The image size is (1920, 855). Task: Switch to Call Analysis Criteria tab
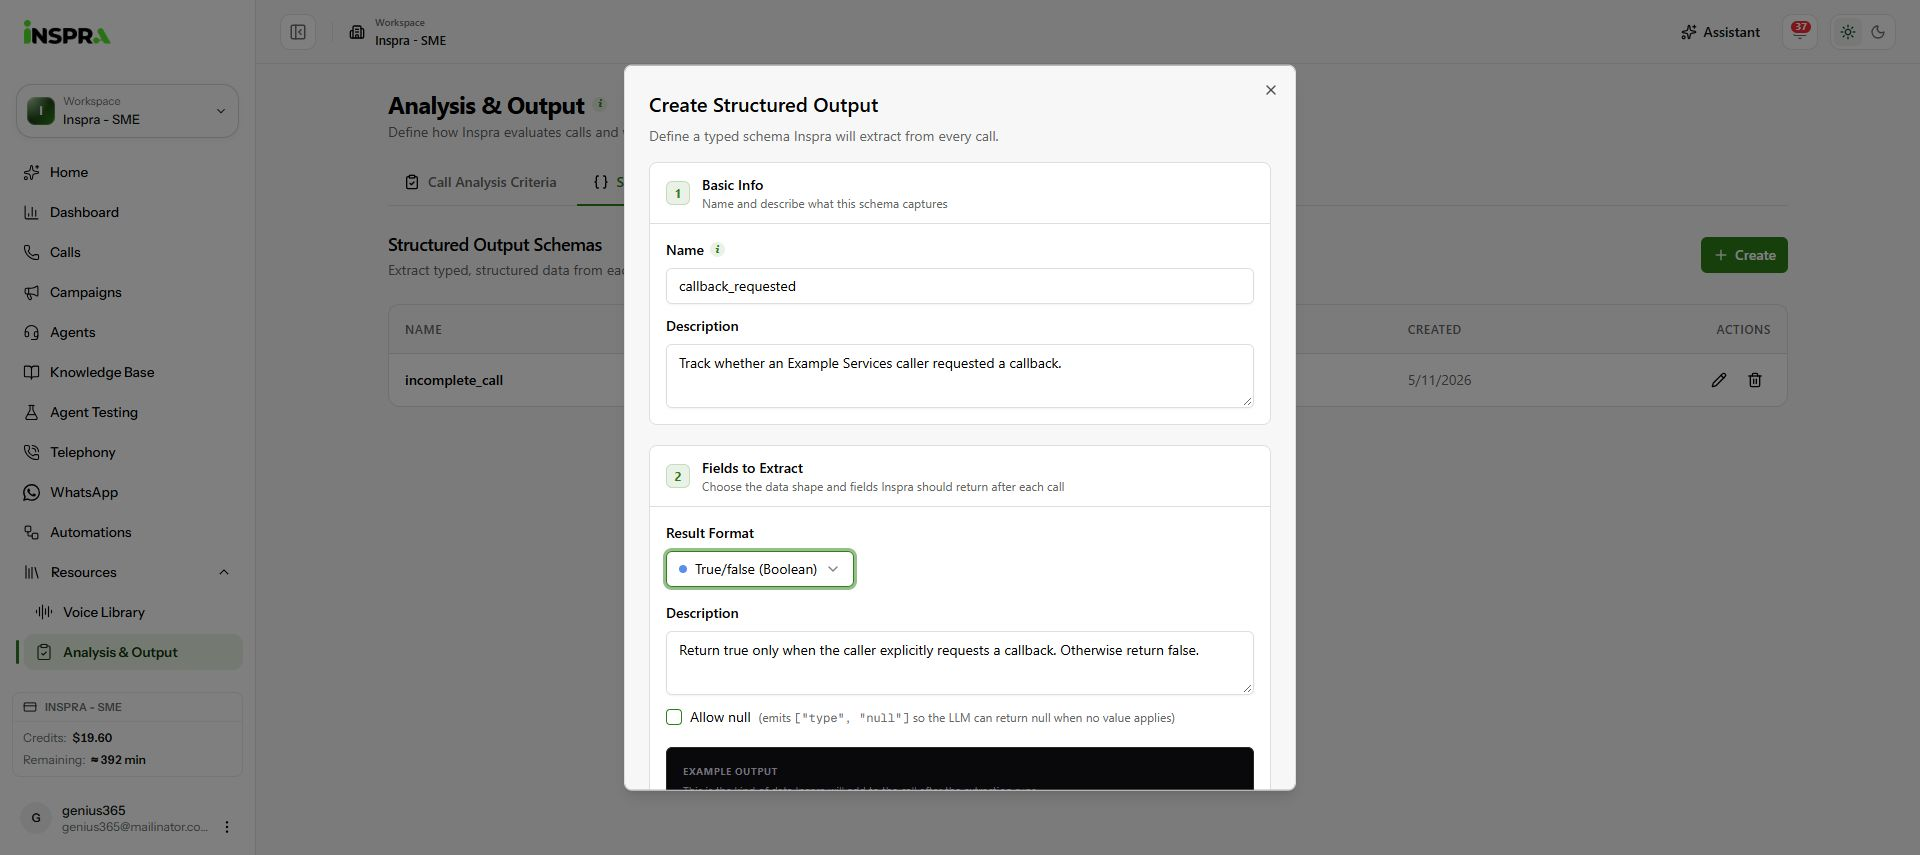tap(481, 182)
